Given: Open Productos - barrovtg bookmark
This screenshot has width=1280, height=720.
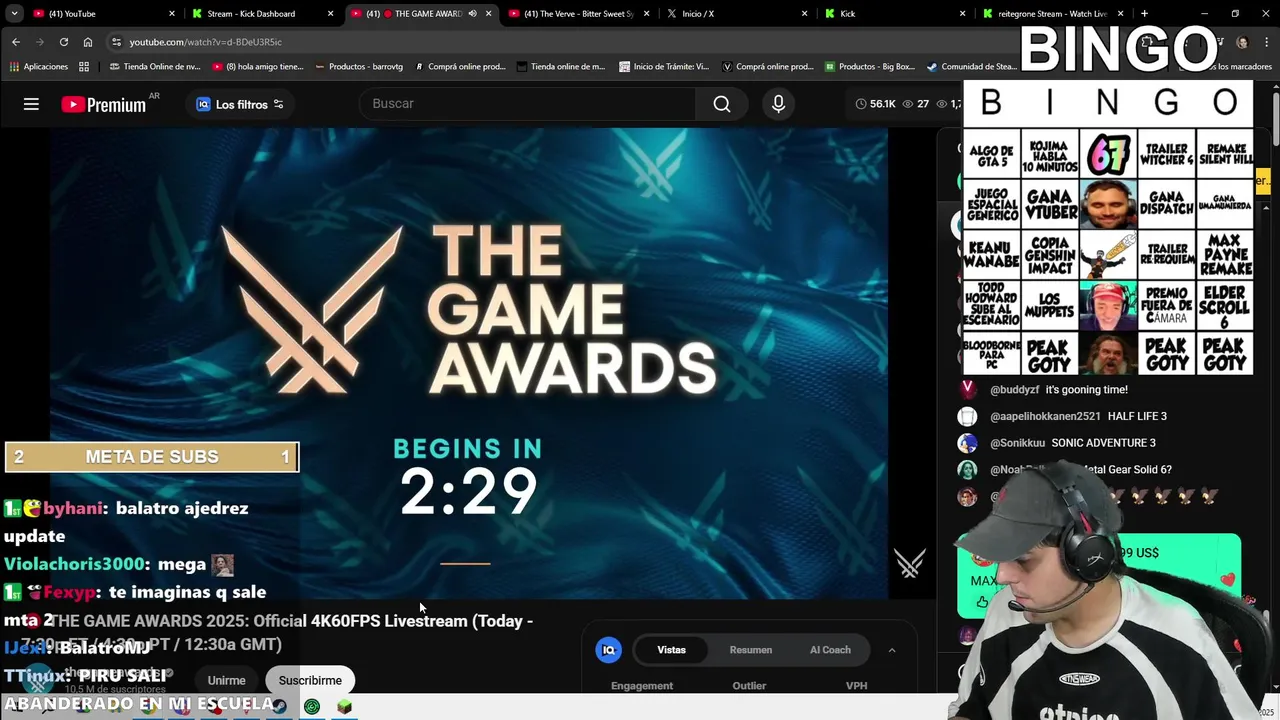Looking at the screenshot, I should point(359,67).
